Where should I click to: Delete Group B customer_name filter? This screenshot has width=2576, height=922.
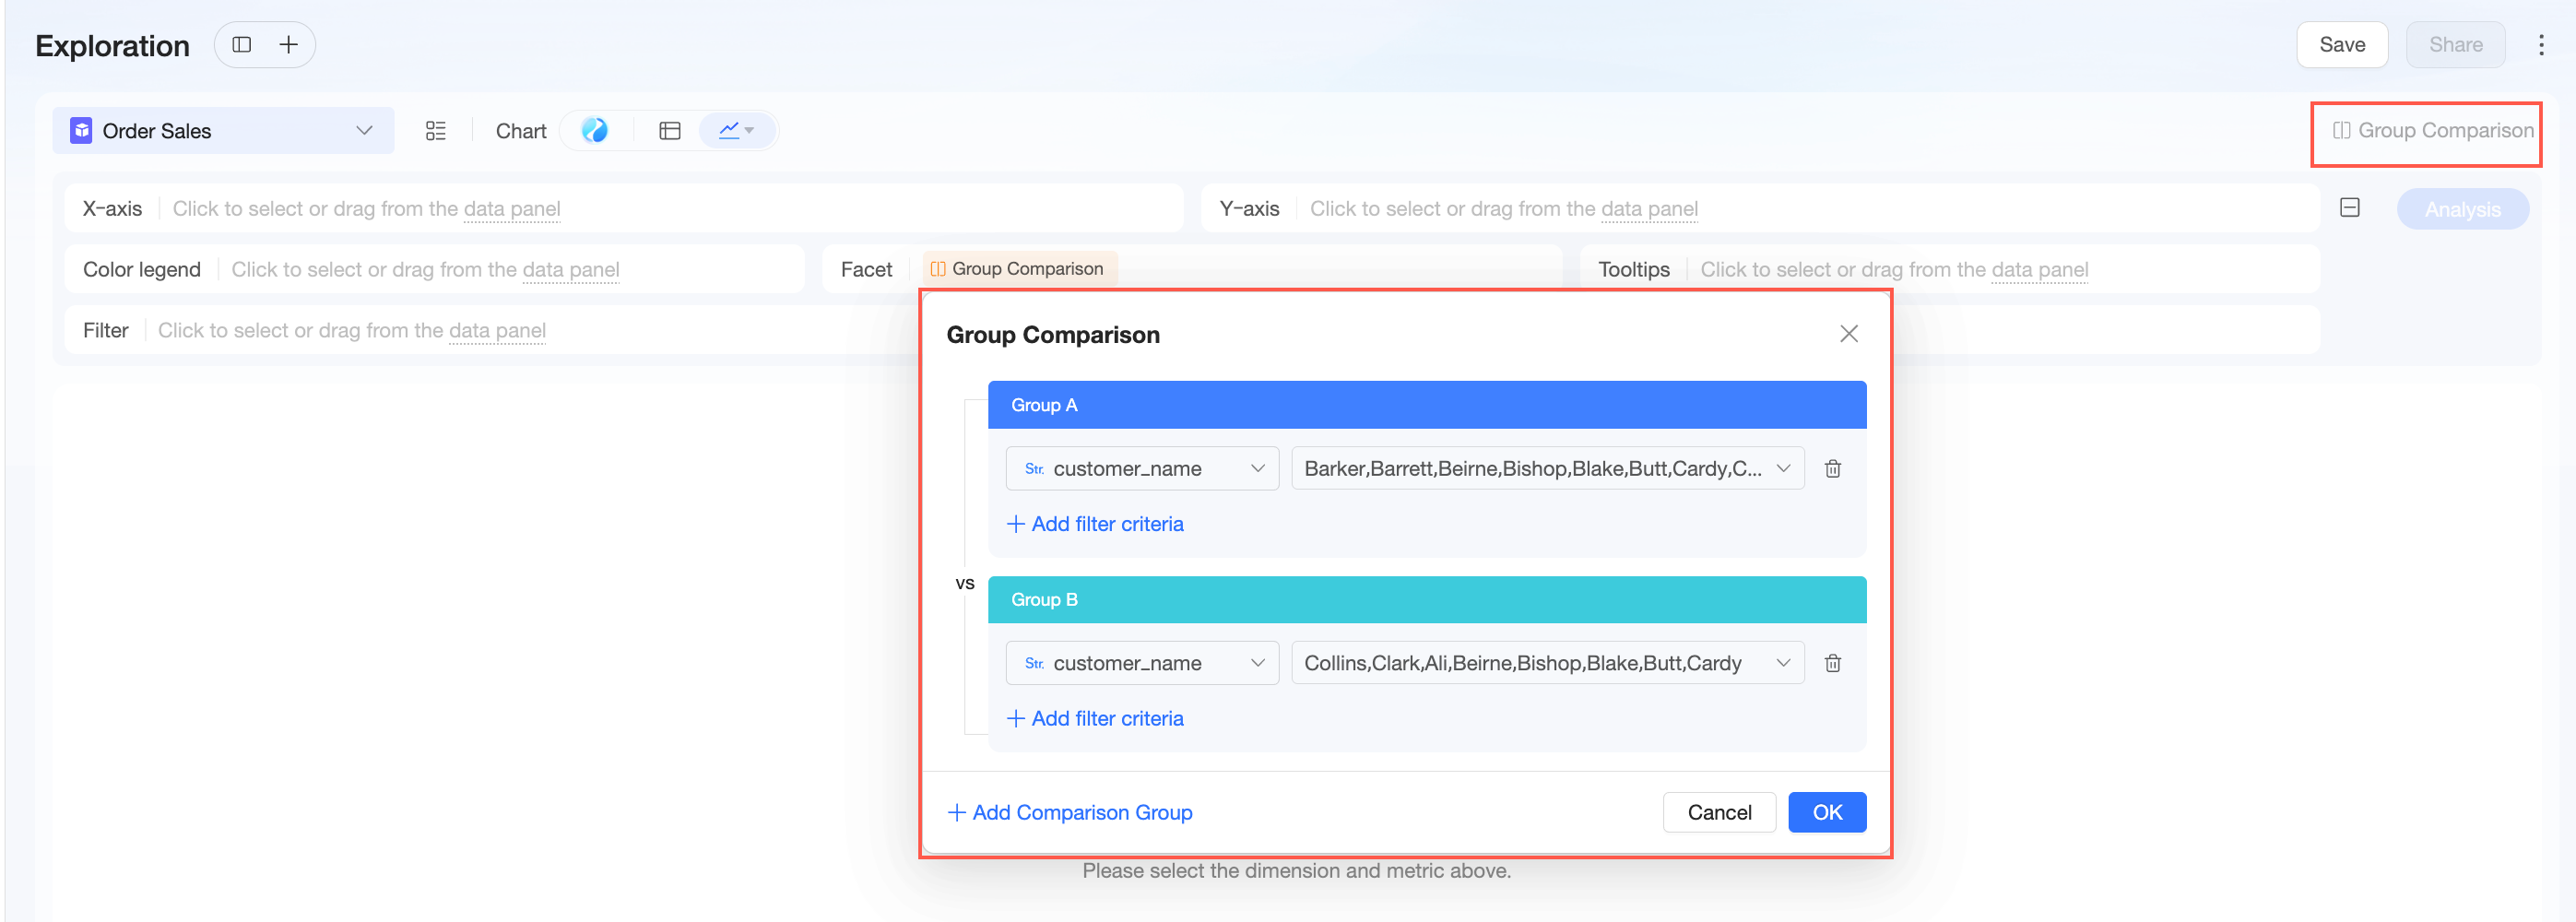pyautogui.click(x=1833, y=663)
